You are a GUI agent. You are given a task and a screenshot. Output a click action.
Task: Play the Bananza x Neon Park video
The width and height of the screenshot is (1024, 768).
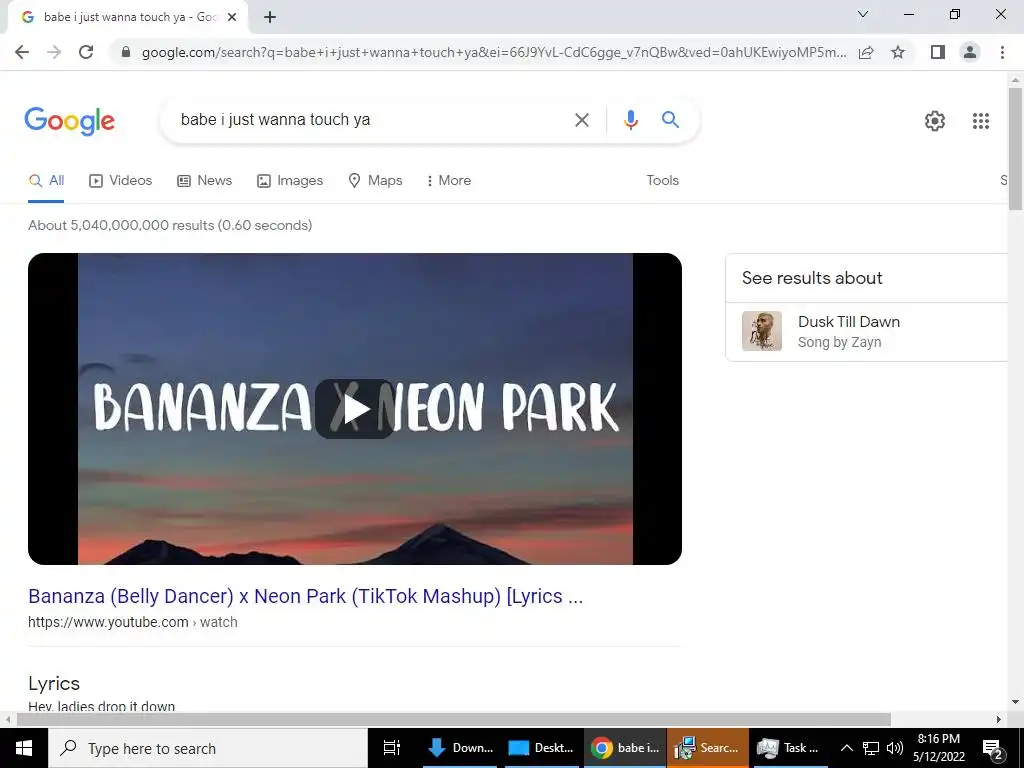pos(355,409)
